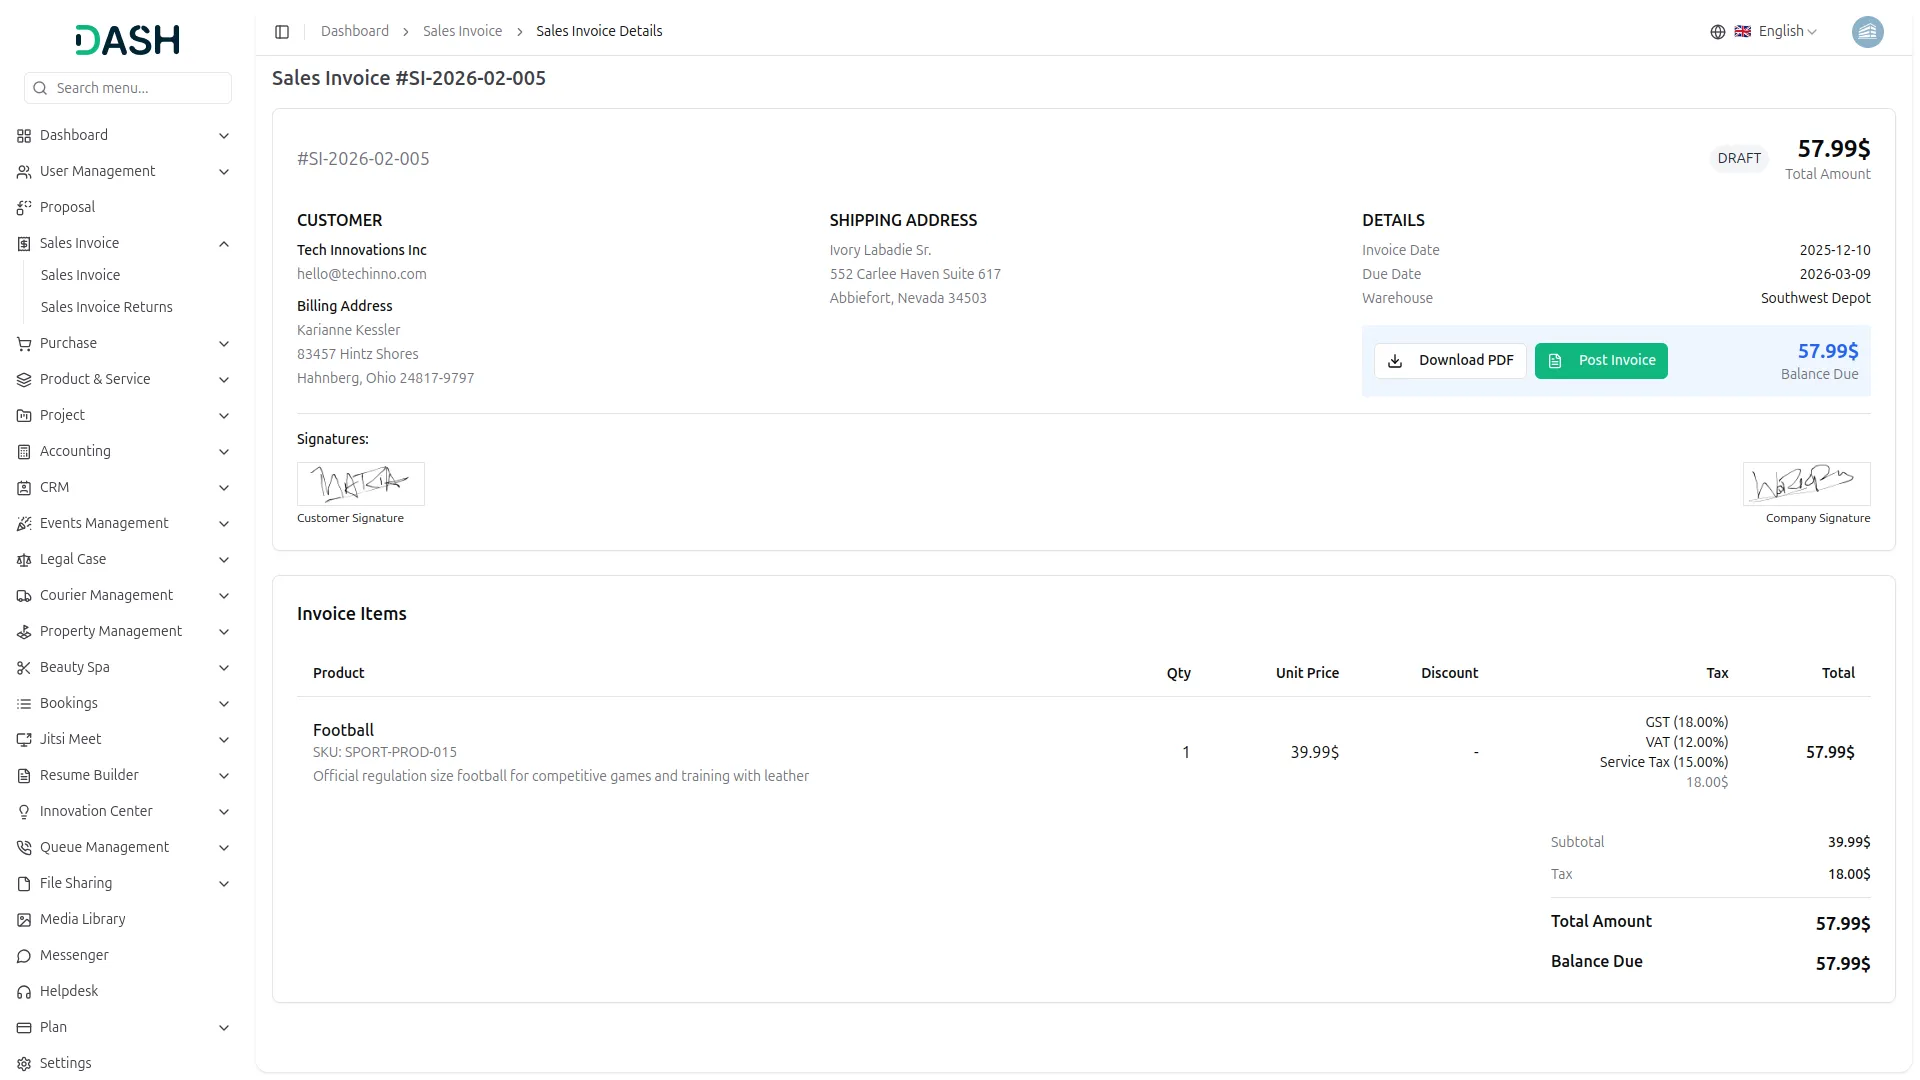
Task: Expand the Purchase menu chevron
Action: click(x=224, y=344)
